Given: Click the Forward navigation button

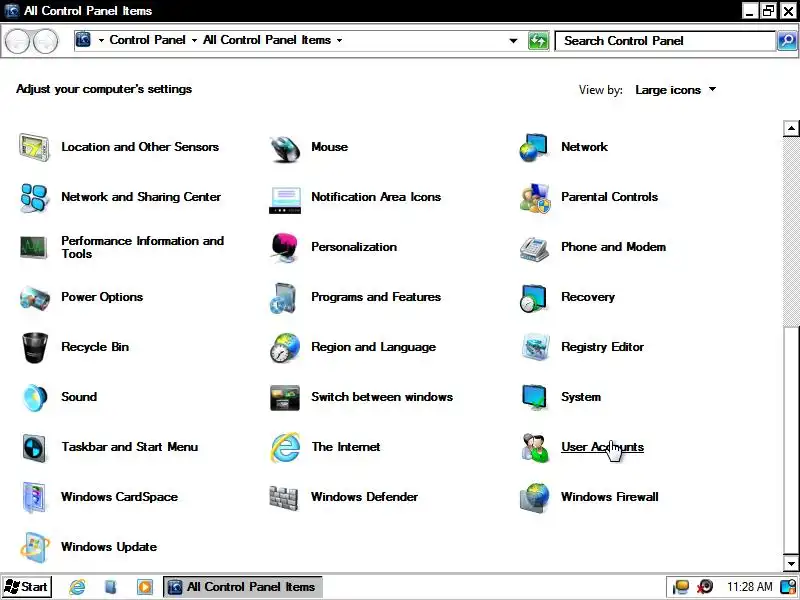Looking at the screenshot, I should (x=45, y=41).
